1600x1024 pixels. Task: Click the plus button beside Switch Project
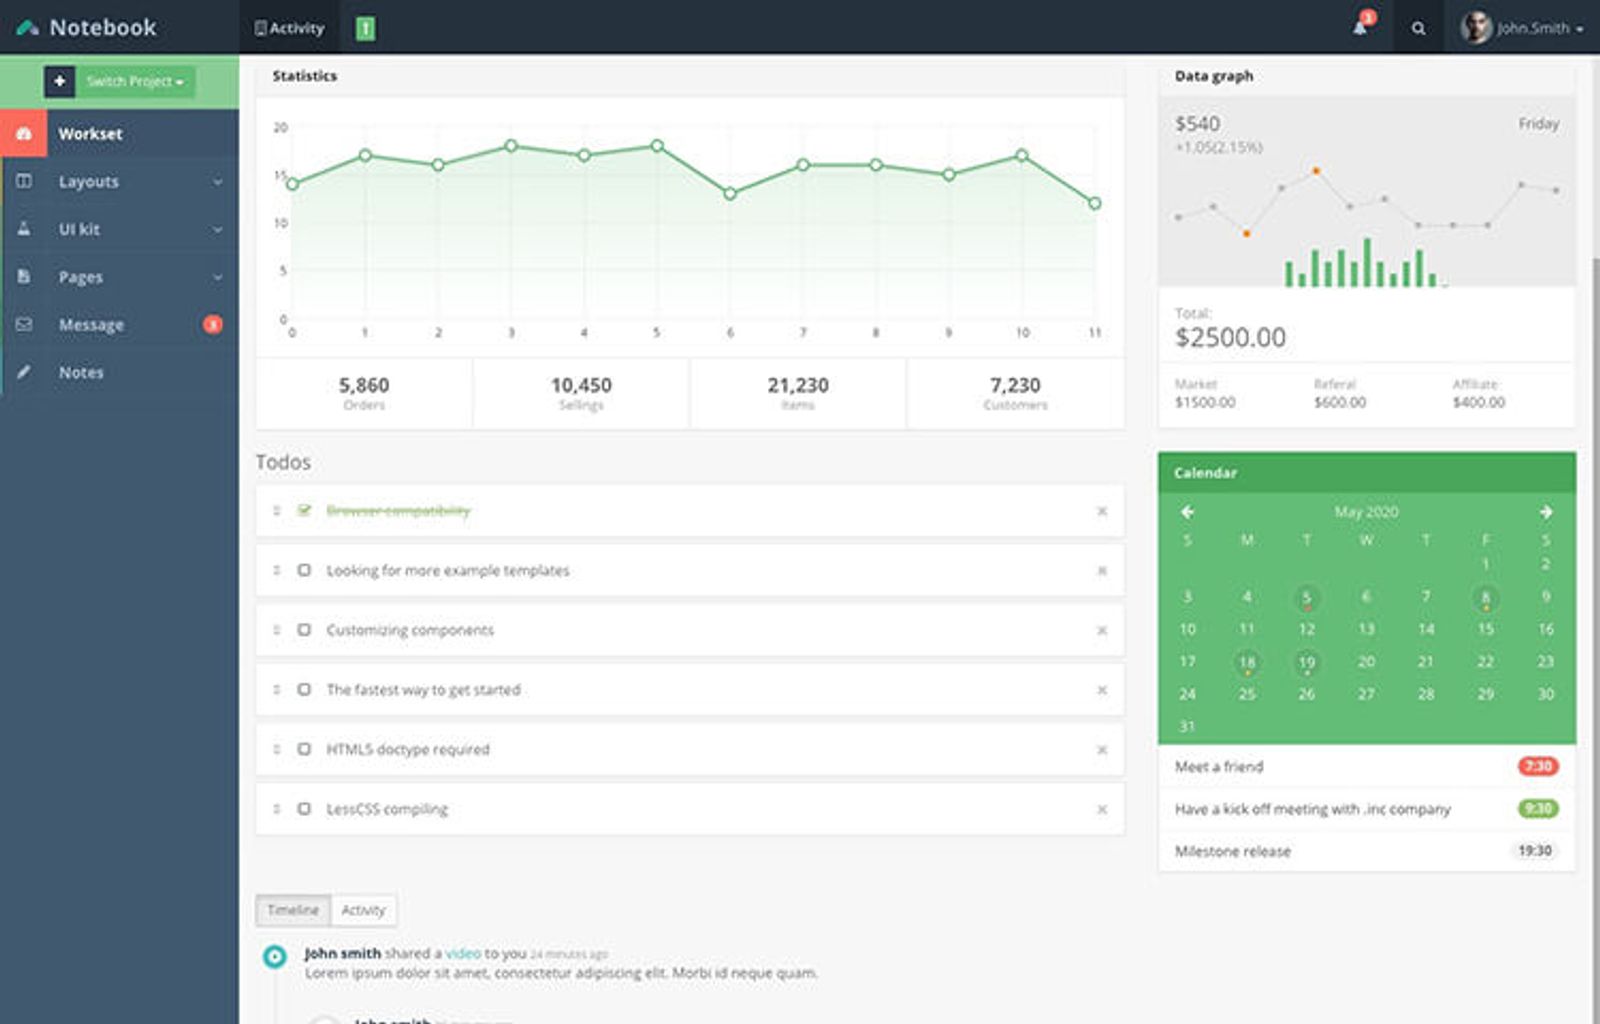click(59, 81)
